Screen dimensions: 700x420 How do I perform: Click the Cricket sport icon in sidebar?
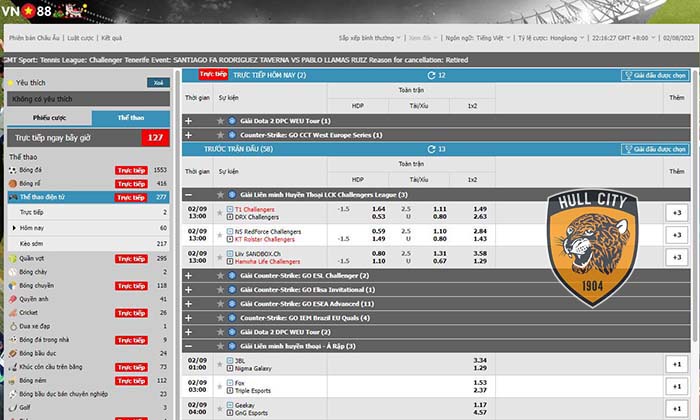(x=11, y=310)
